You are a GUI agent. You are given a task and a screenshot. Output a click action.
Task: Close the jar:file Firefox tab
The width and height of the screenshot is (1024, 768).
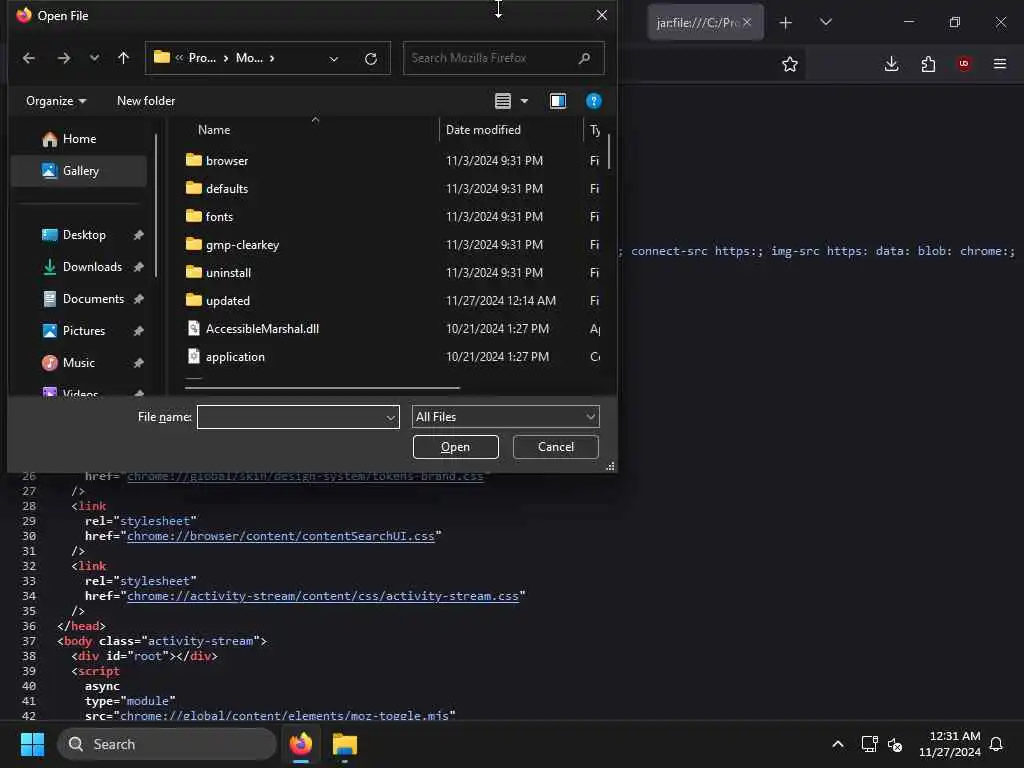click(x=747, y=22)
